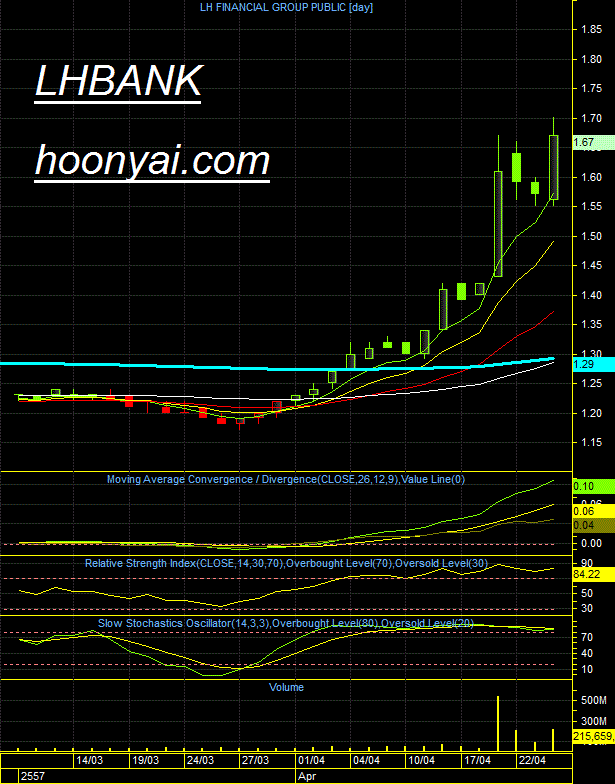Click the yellow 0.06 MACD signal value tag

[594, 511]
